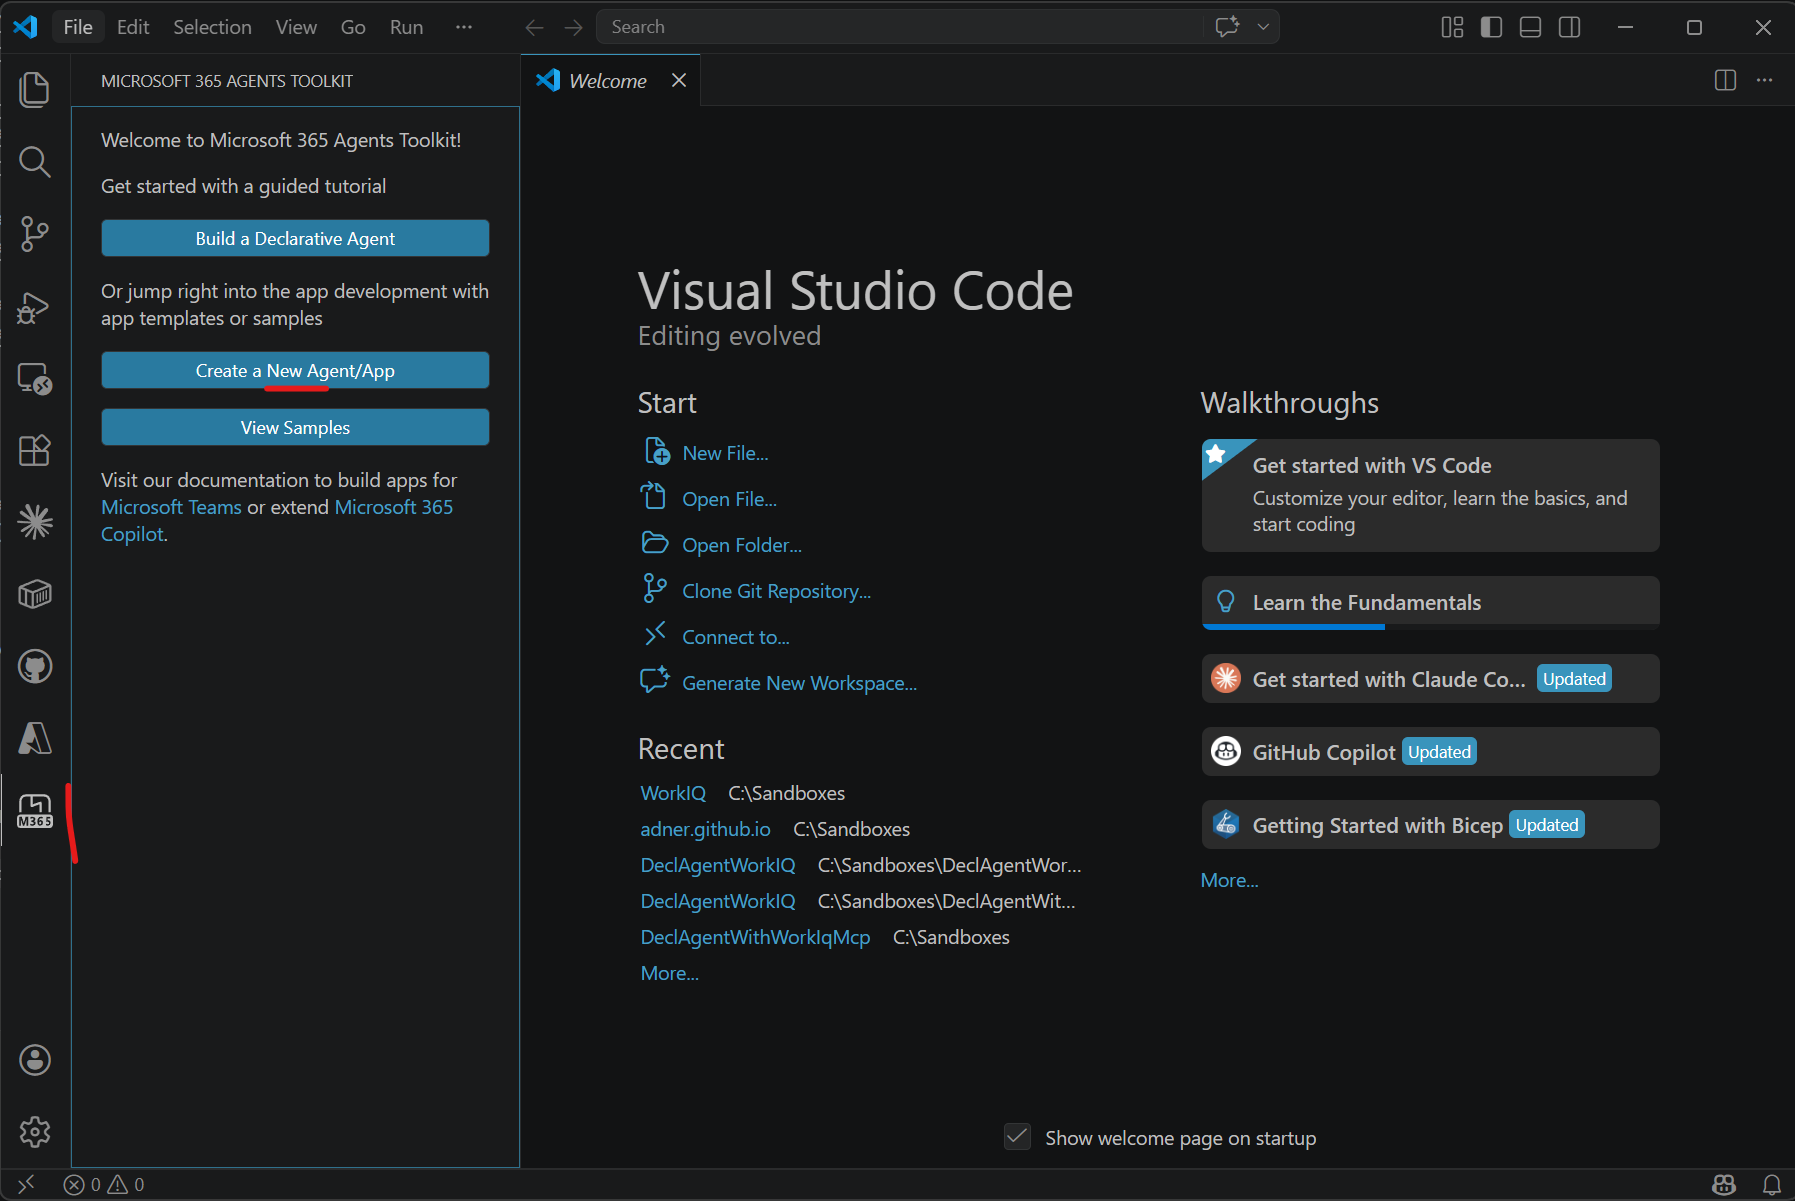Open the Selection menu
1795x1201 pixels.
(212, 27)
